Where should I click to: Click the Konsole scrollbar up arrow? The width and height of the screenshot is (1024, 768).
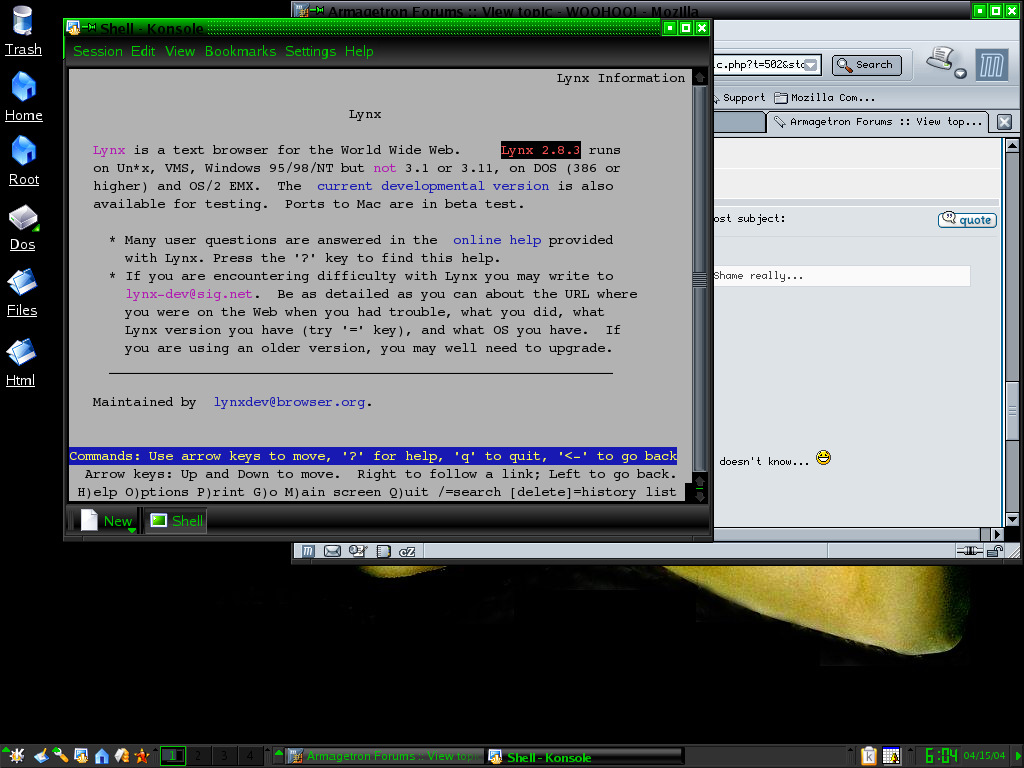699,78
